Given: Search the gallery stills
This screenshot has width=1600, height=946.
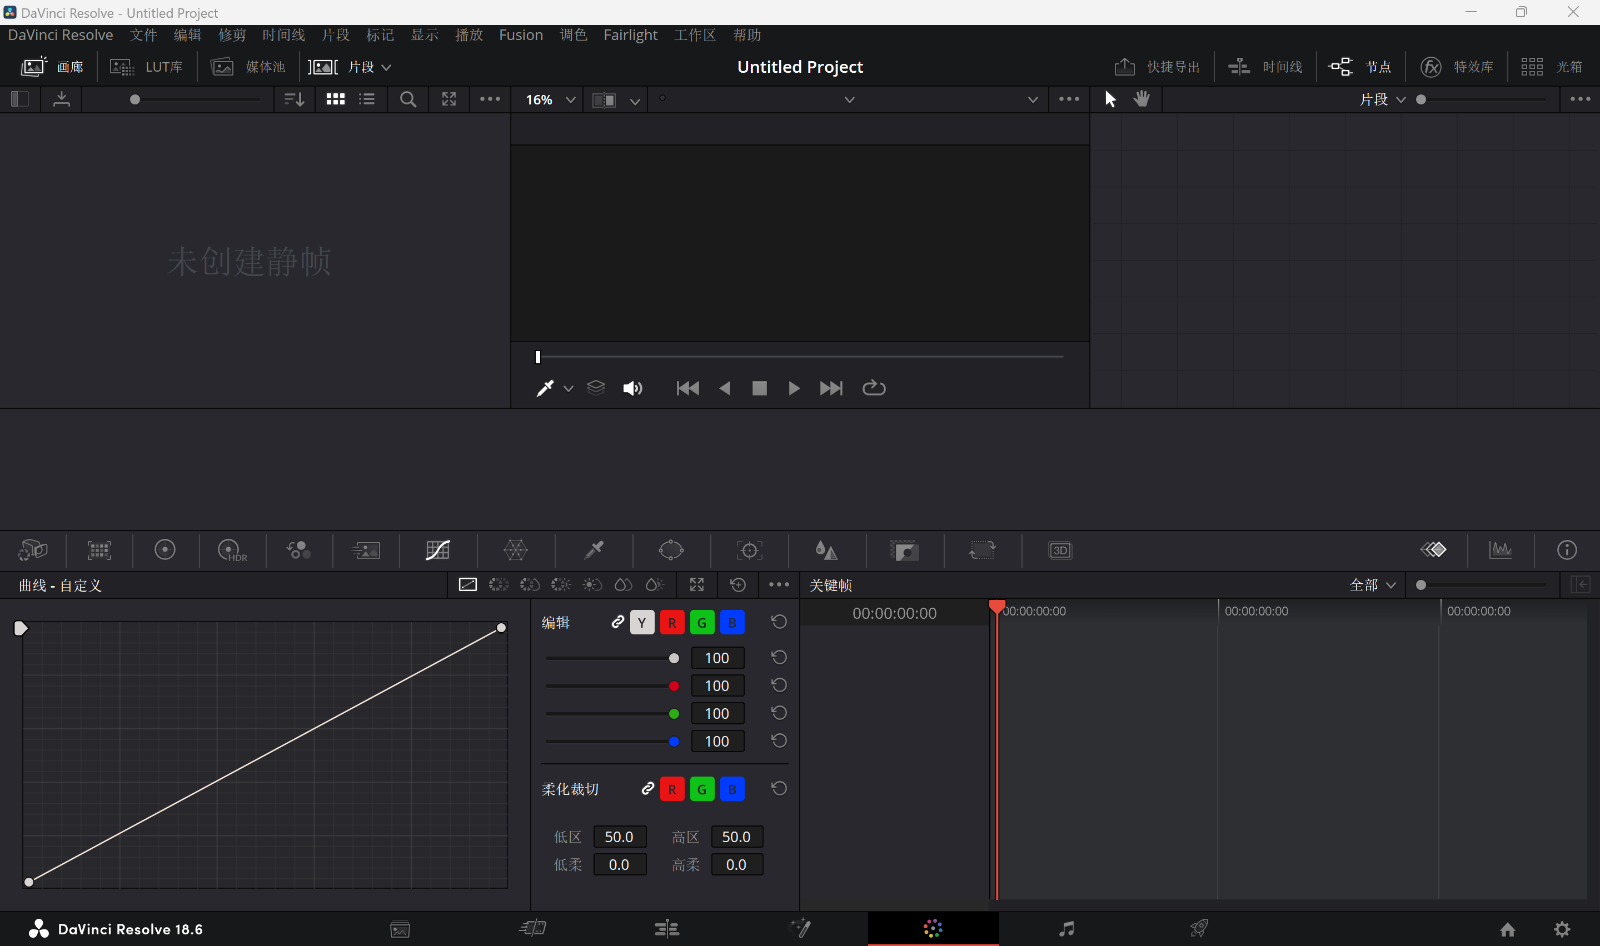Looking at the screenshot, I should coord(408,99).
